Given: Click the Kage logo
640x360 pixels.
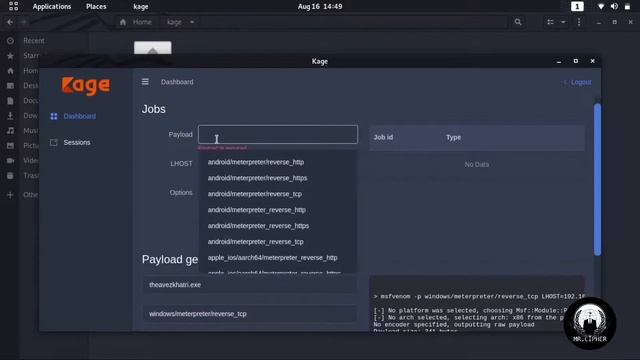Looking at the screenshot, I should point(86,86).
